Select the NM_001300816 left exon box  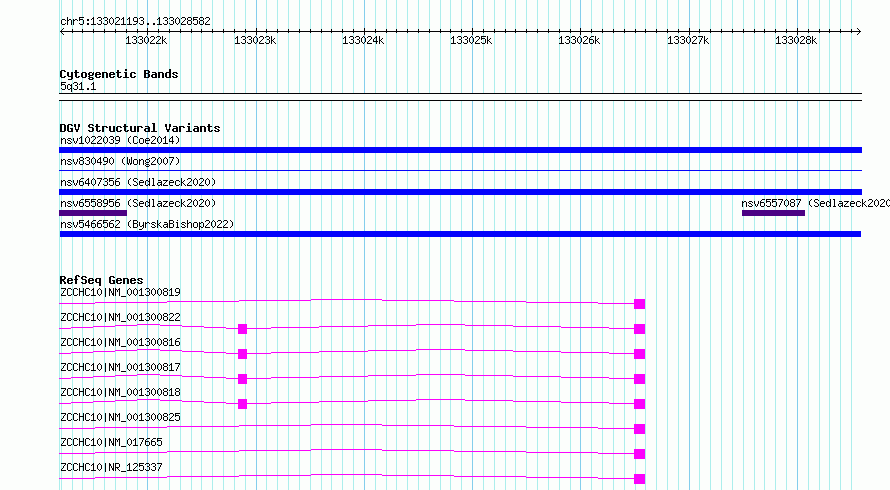coord(242,354)
